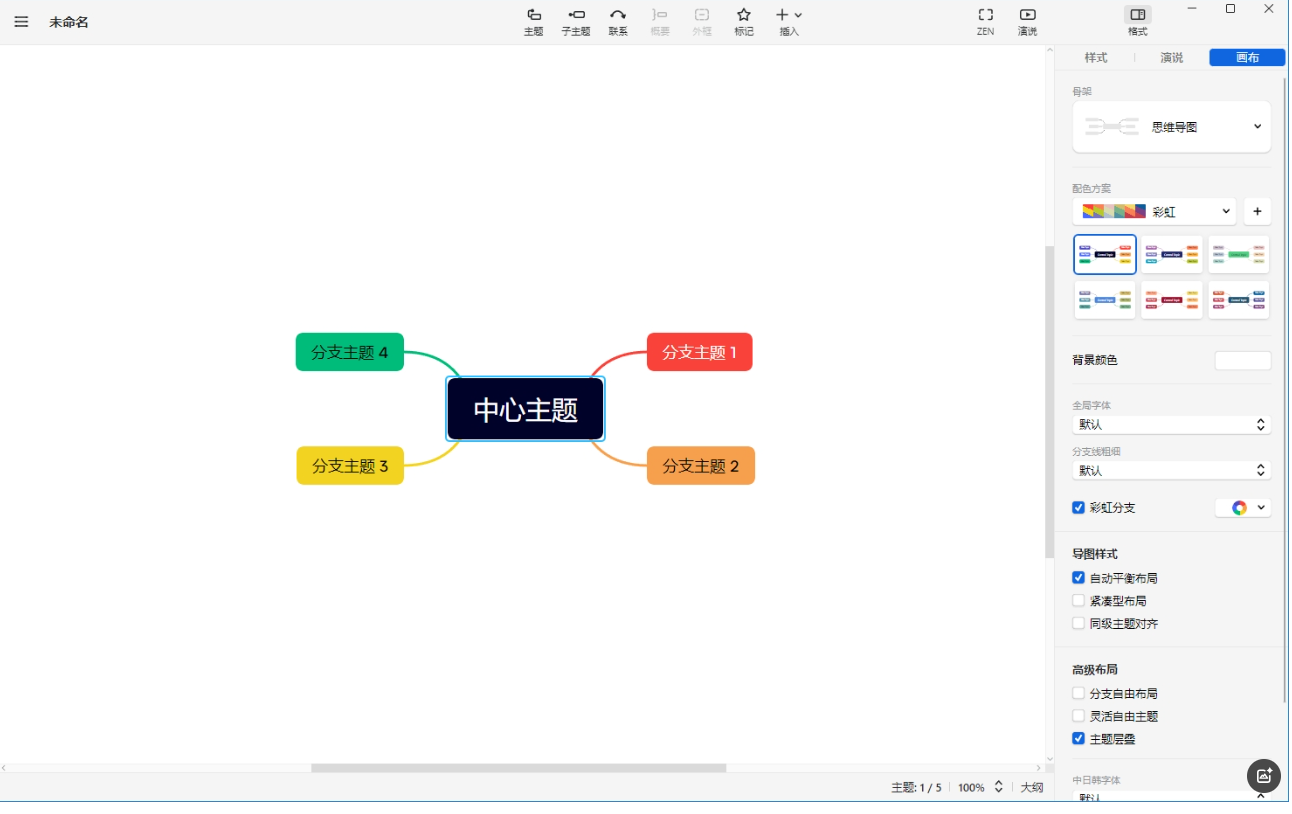Click the floating image icon at panel bottom
This screenshot has width=1292, height=814.
[x=1264, y=775]
